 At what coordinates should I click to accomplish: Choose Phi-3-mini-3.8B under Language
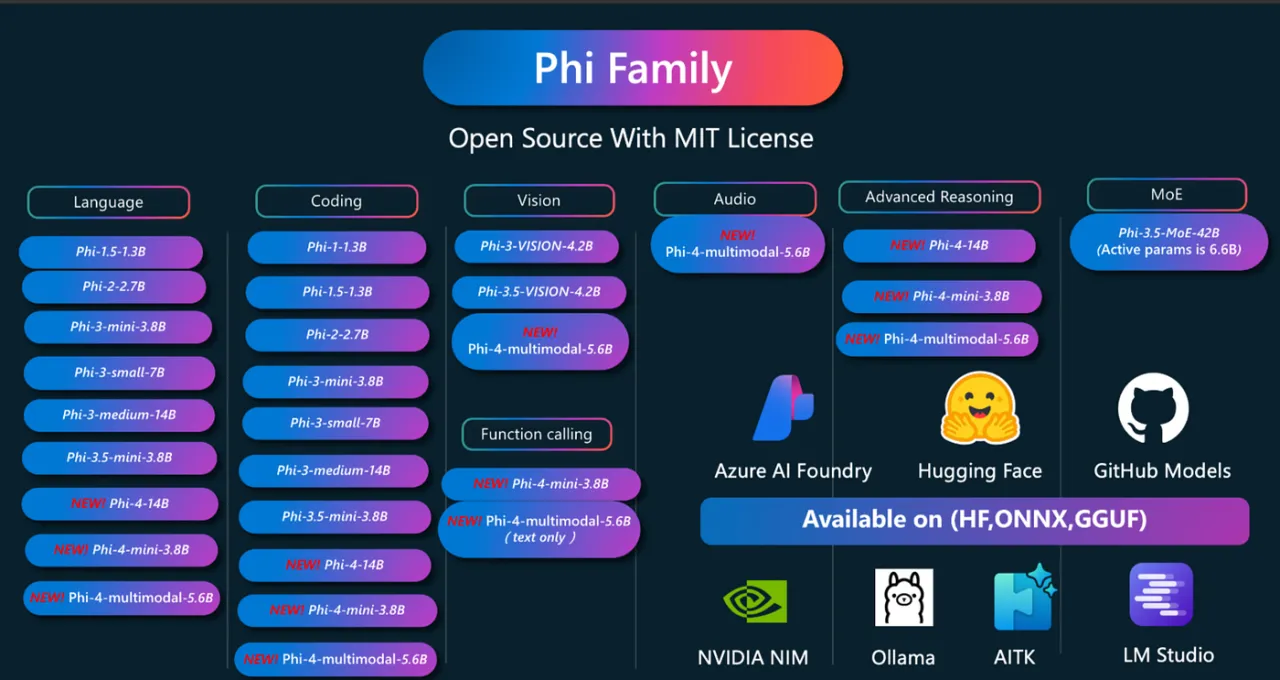click(x=118, y=327)
